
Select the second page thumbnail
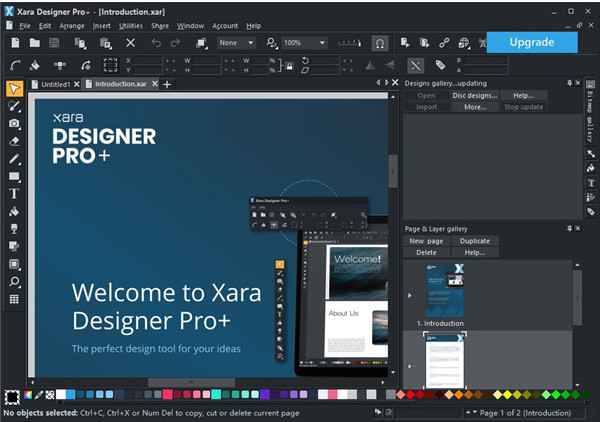(x=445, y=360)
